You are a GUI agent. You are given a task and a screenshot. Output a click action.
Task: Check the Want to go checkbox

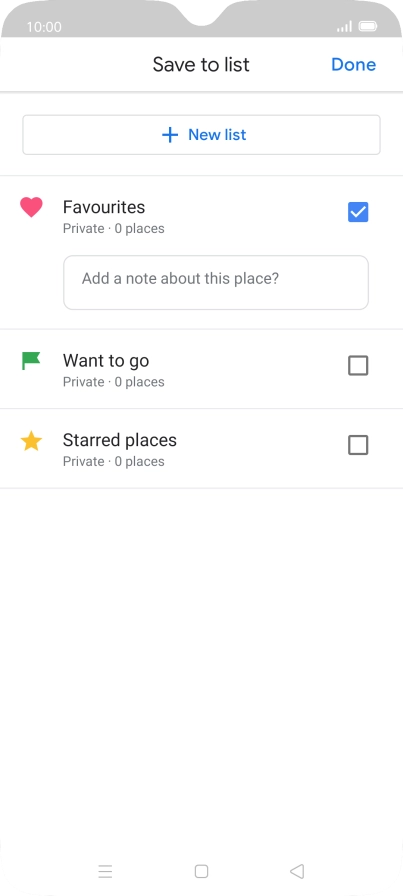coord(358,366)
